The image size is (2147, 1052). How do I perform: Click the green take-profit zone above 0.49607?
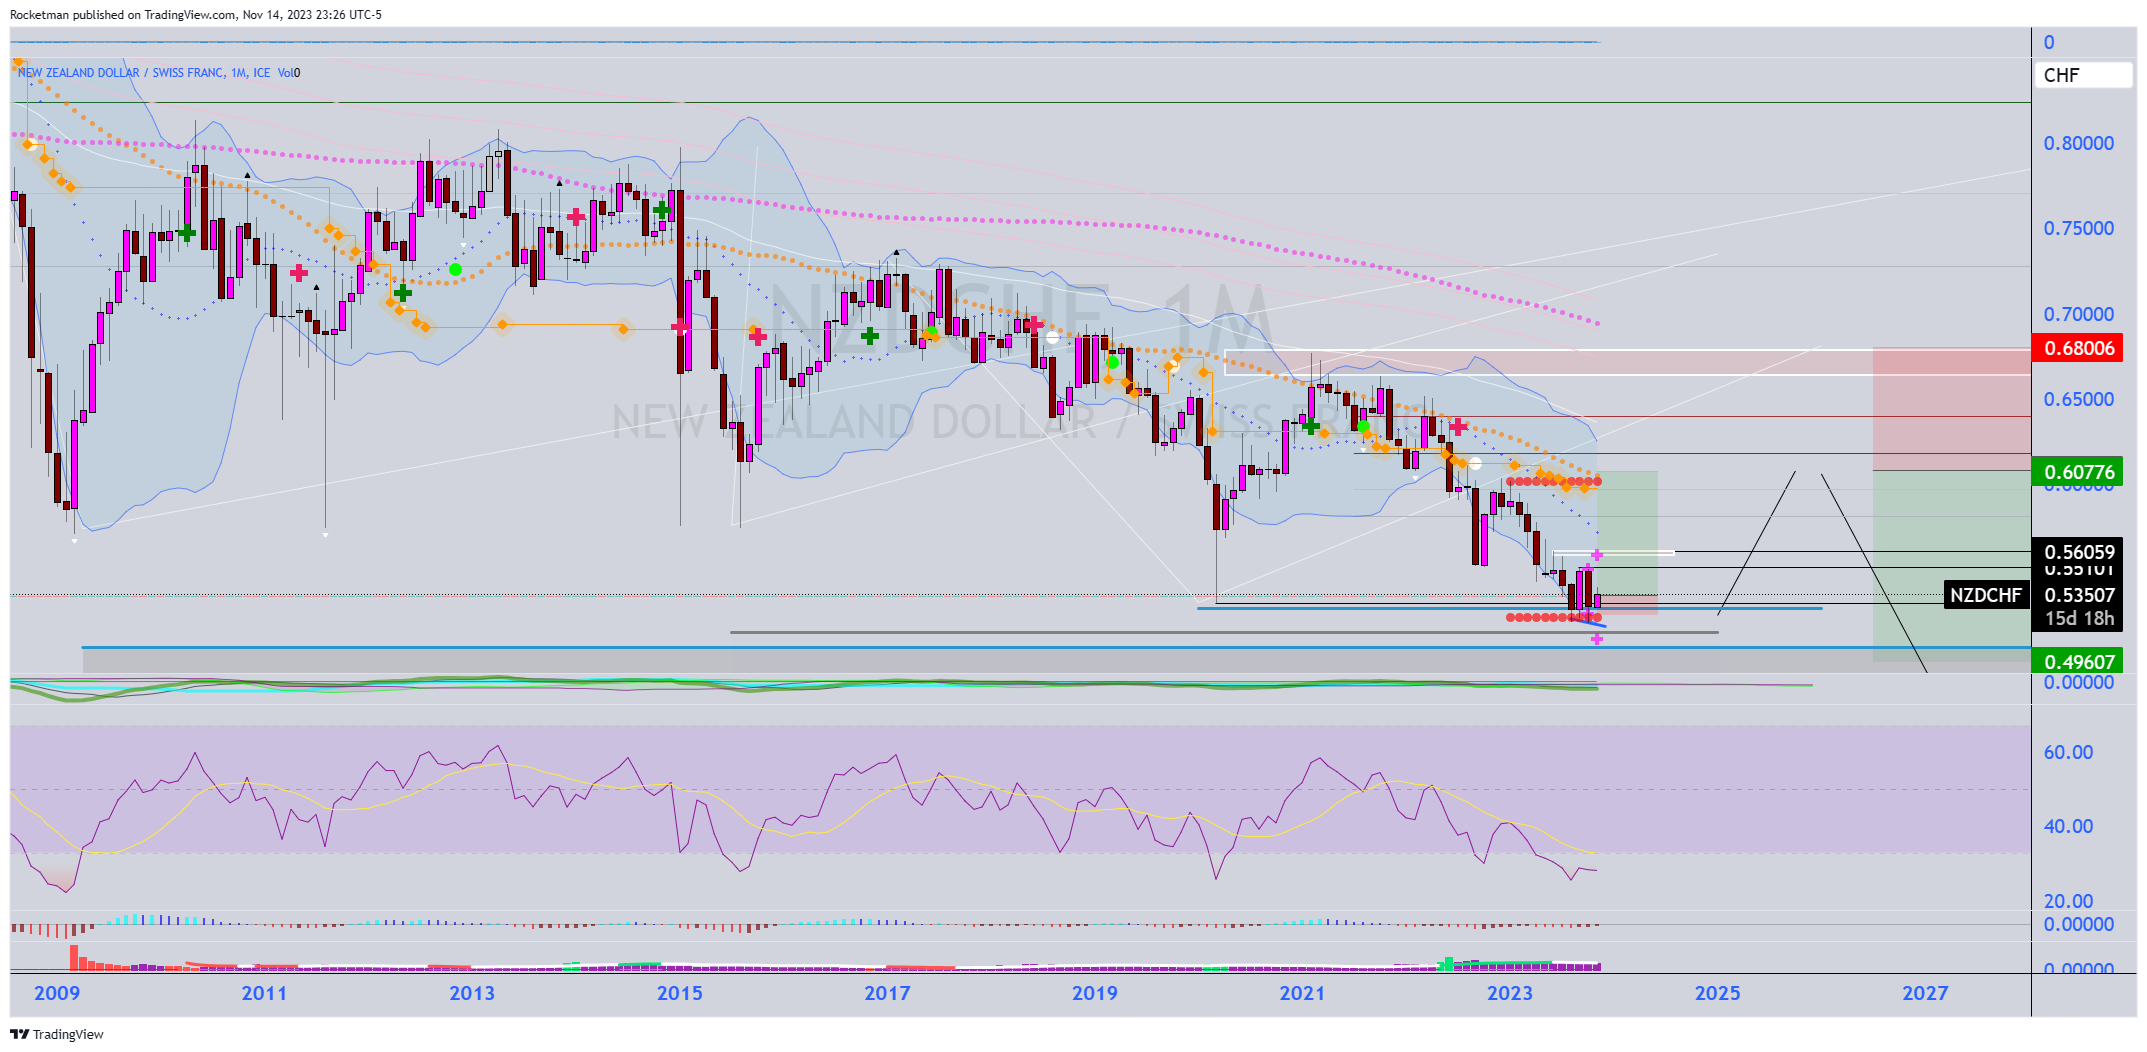[x=1951, y=566]
